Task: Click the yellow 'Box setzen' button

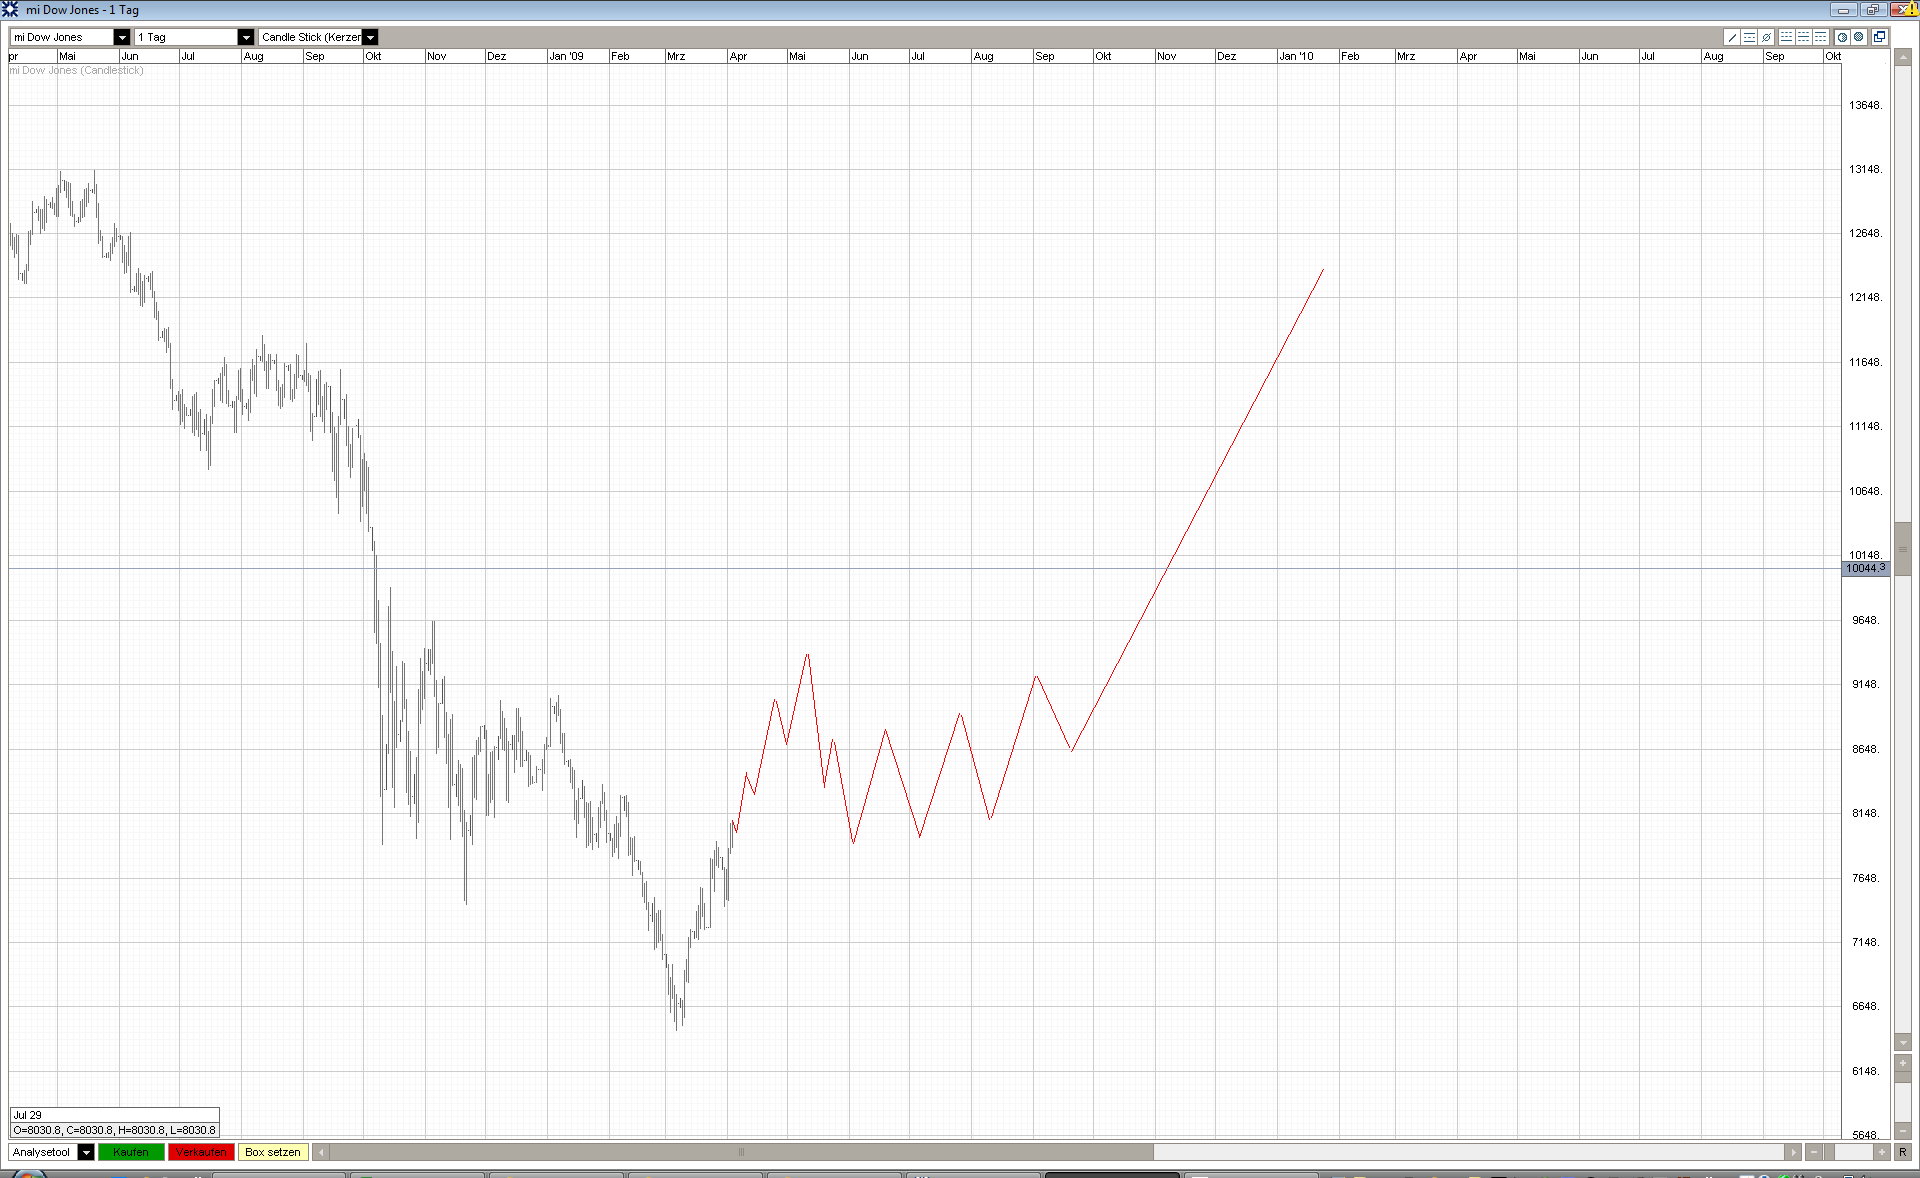Action: 272,1152
